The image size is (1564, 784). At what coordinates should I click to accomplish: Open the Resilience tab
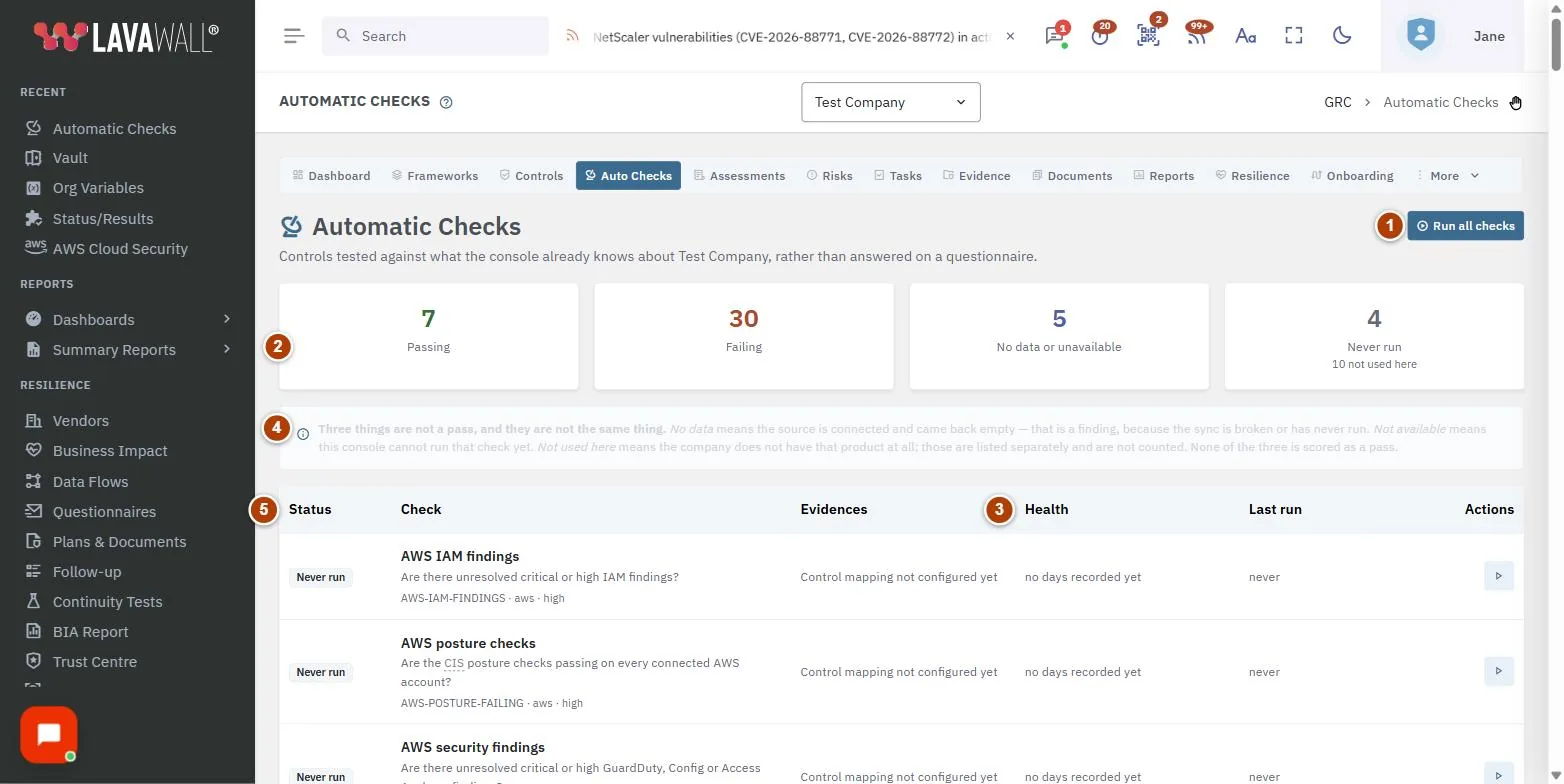click(x=1253, y=175)
